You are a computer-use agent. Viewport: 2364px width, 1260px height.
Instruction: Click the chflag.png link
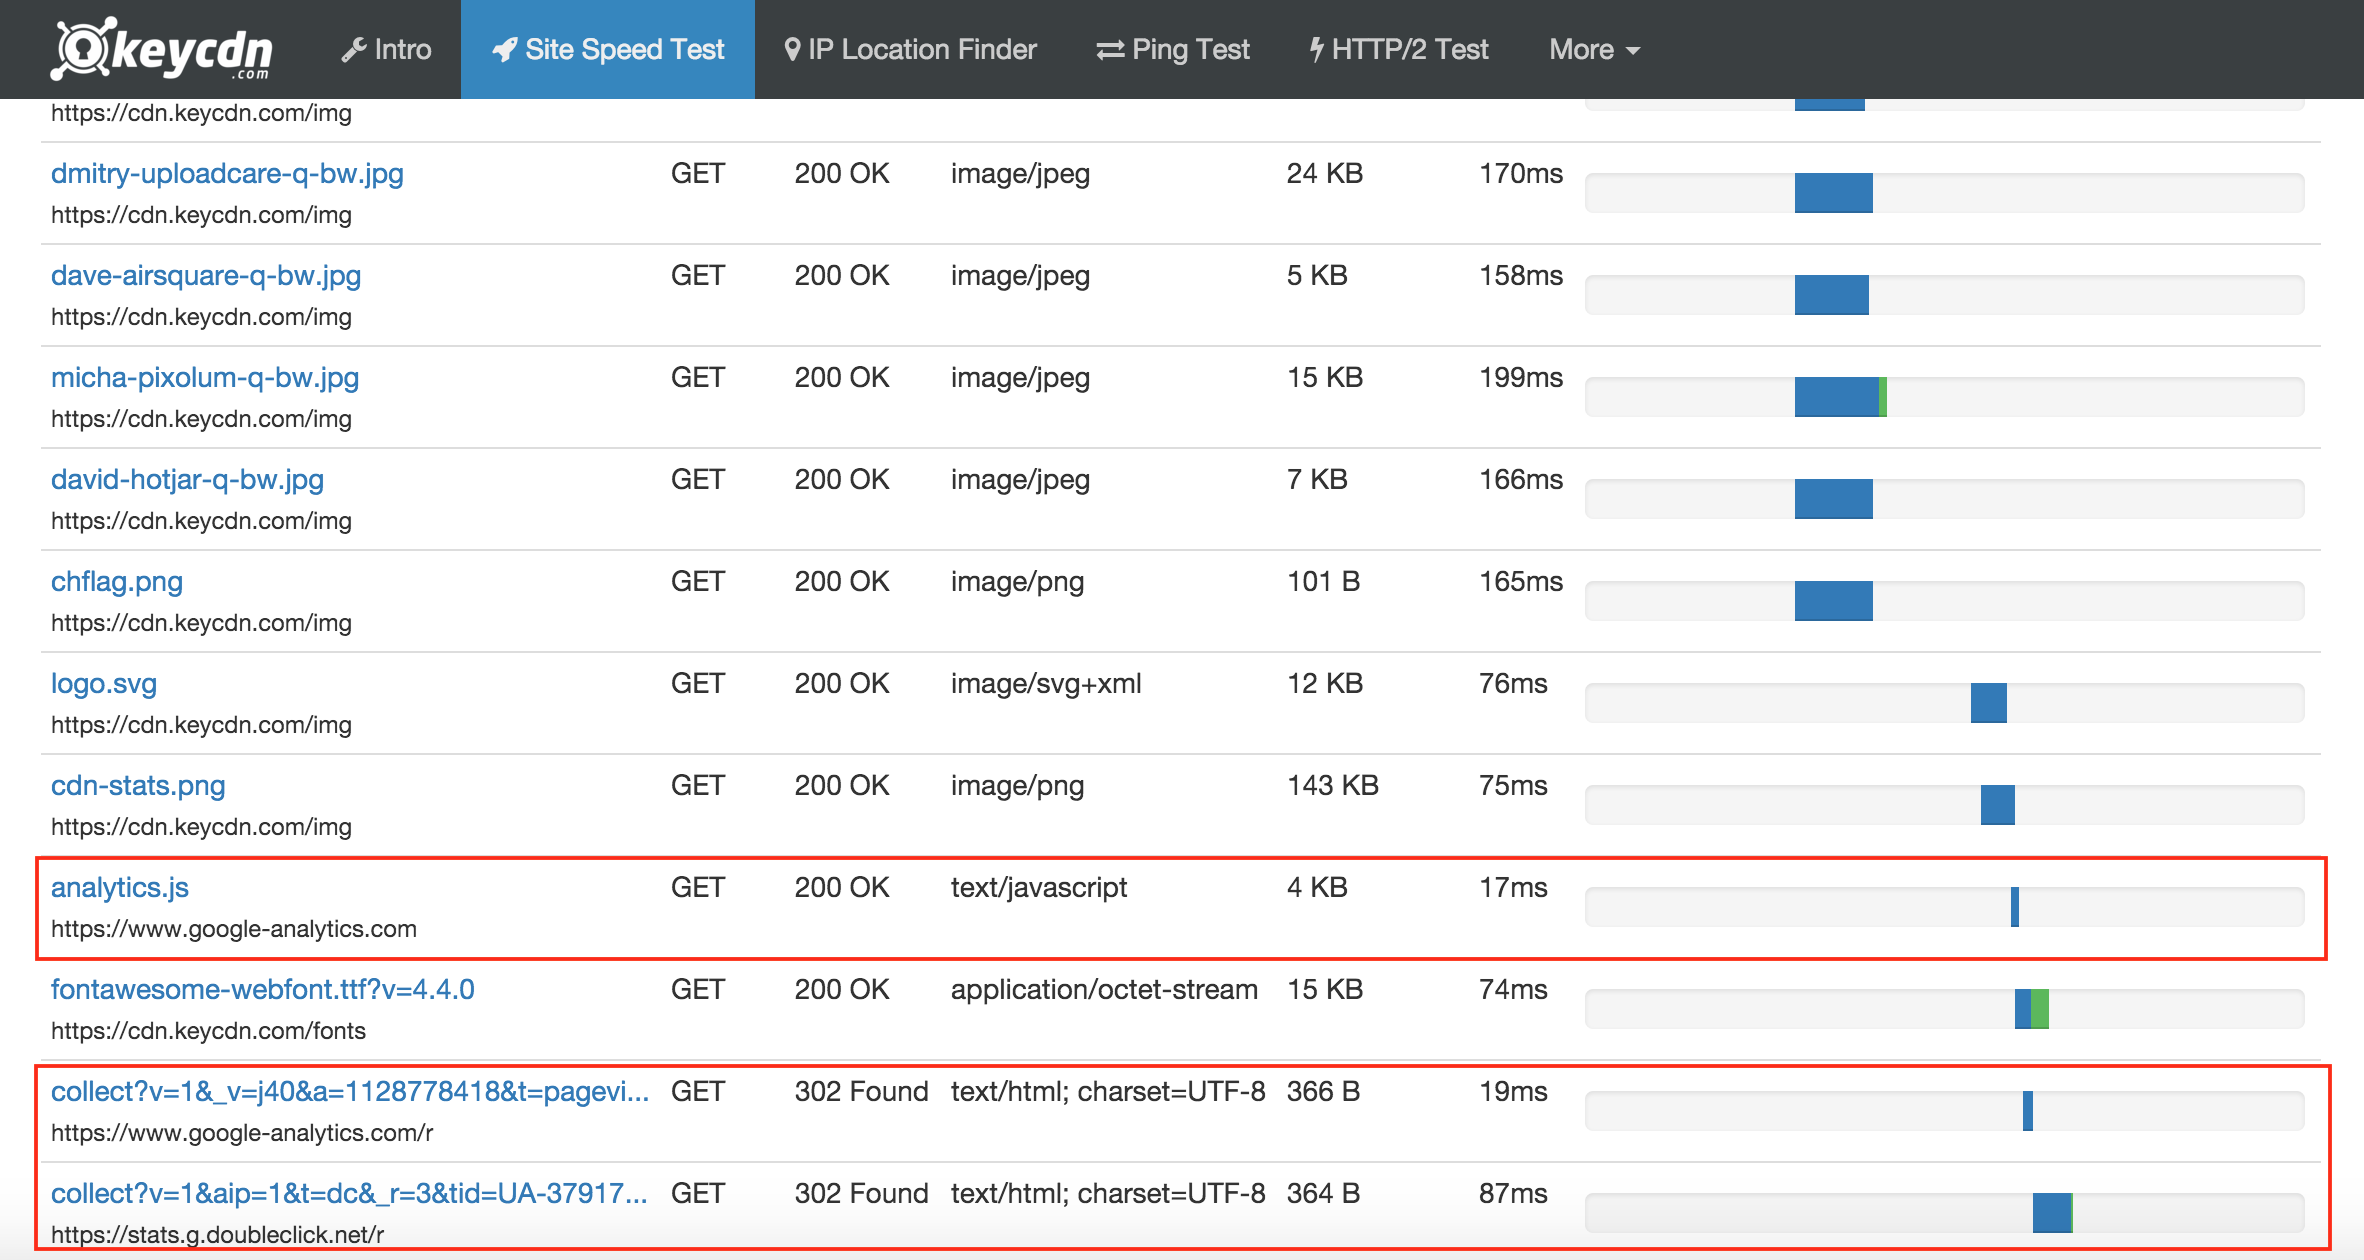click(x=117, y=582)
